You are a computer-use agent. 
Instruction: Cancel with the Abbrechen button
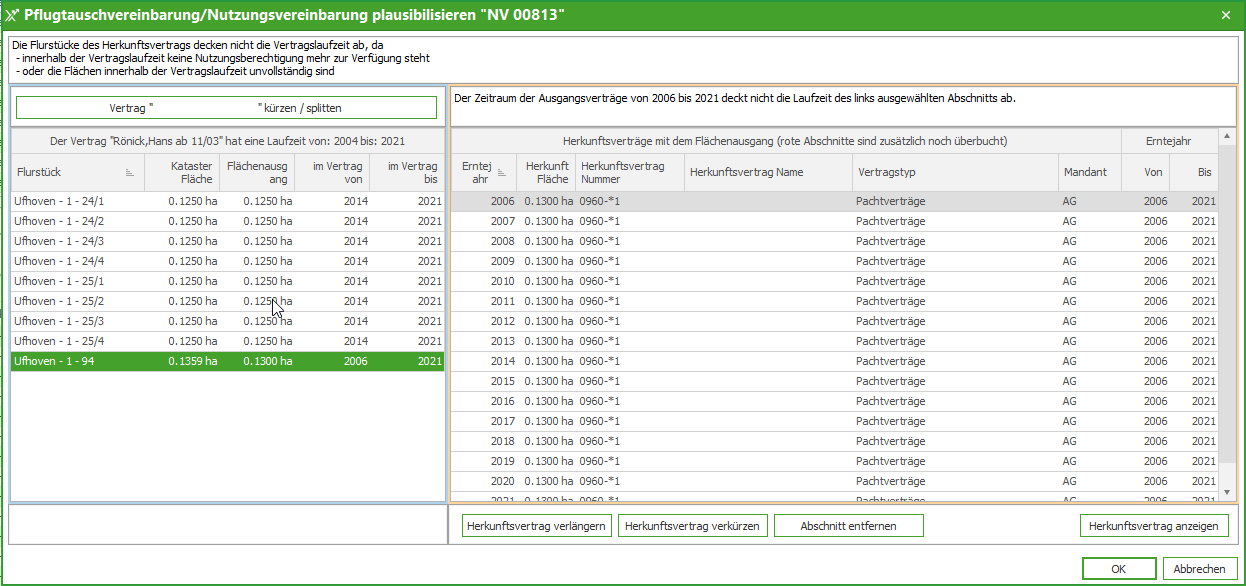pos(1199,569)
